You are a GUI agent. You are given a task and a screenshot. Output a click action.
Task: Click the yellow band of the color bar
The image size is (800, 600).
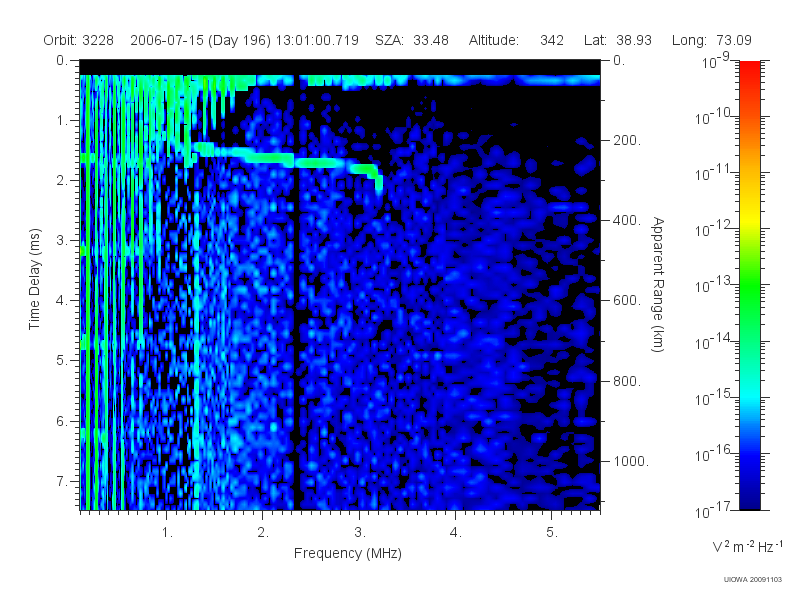click(750, 222)
